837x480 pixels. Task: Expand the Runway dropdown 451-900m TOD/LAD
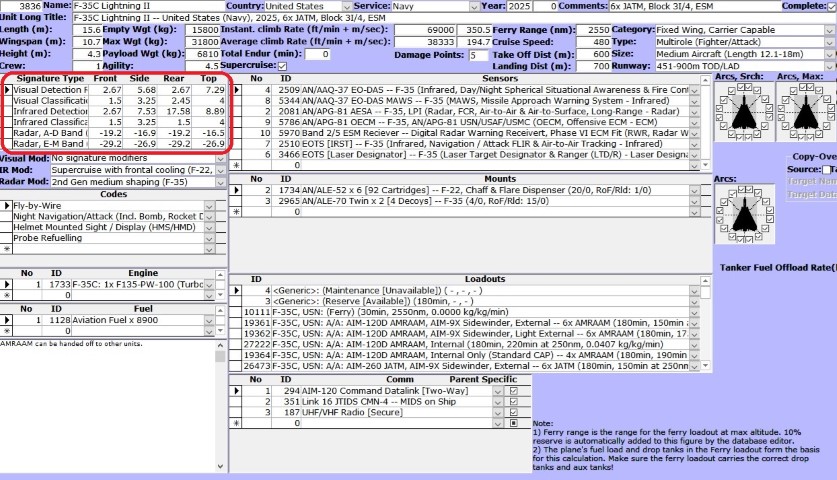click(830, 66)
